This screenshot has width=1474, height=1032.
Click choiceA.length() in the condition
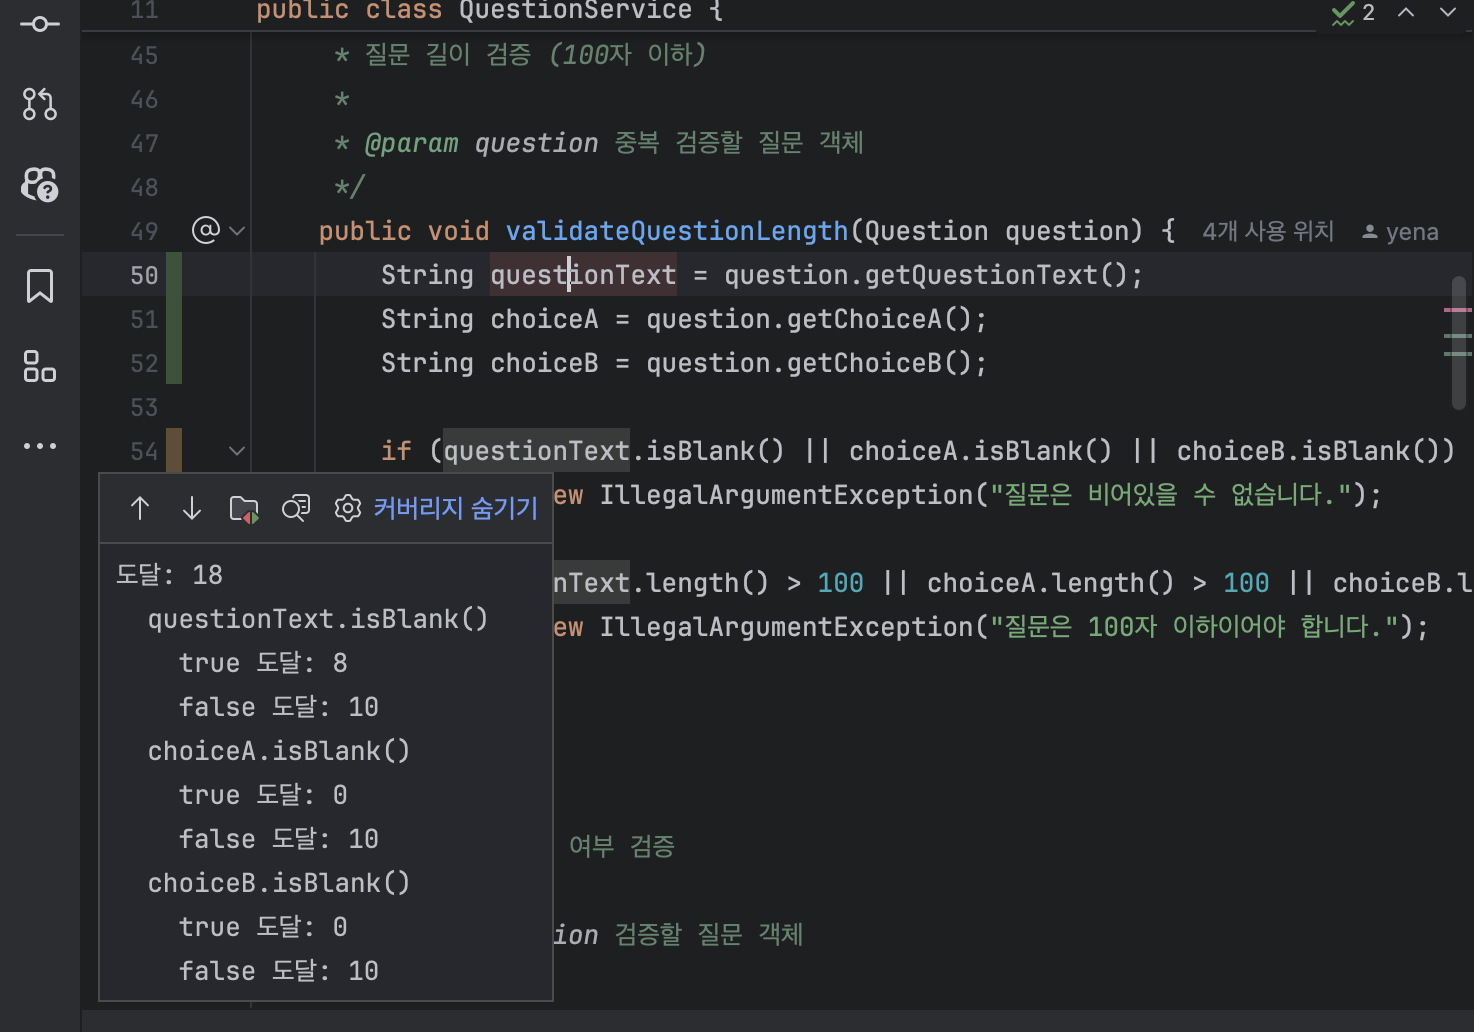[x=1050, y=583]
